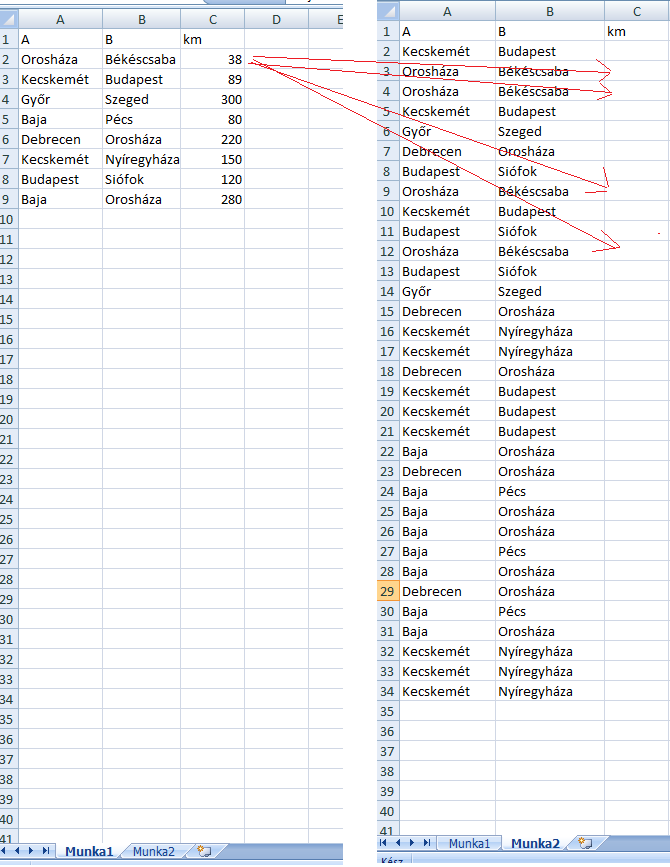The width and height of the screenshot is (670, 867).
Task: Click the 38 km cell
Action: tap(213, 59)
